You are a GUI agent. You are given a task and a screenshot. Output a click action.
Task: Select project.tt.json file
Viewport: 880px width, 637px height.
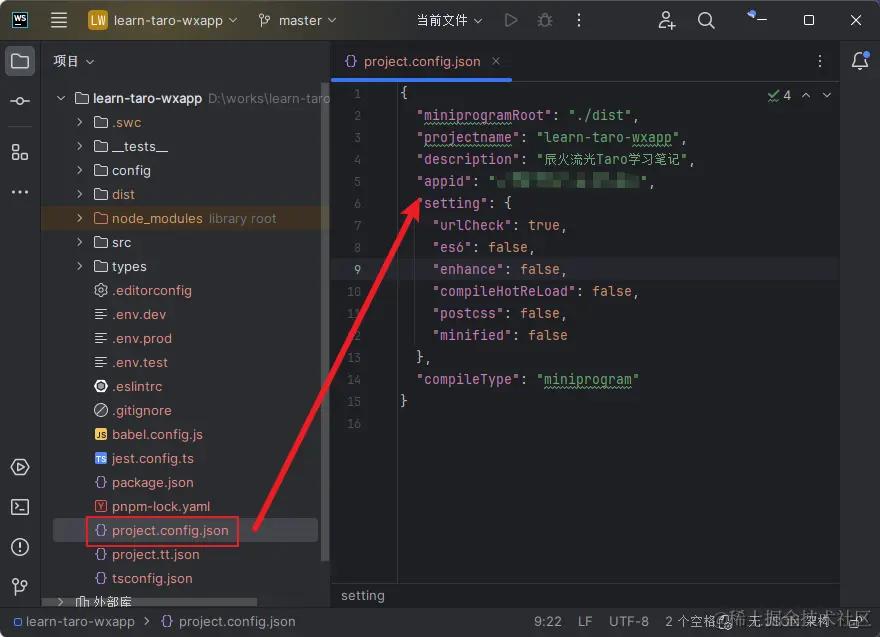coord(147,554)
